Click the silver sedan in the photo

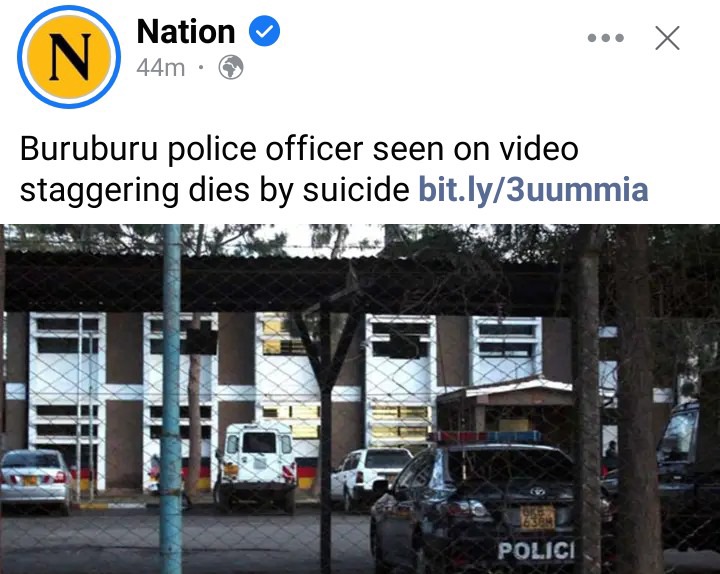pyautogui.click(x=35, y=480)
